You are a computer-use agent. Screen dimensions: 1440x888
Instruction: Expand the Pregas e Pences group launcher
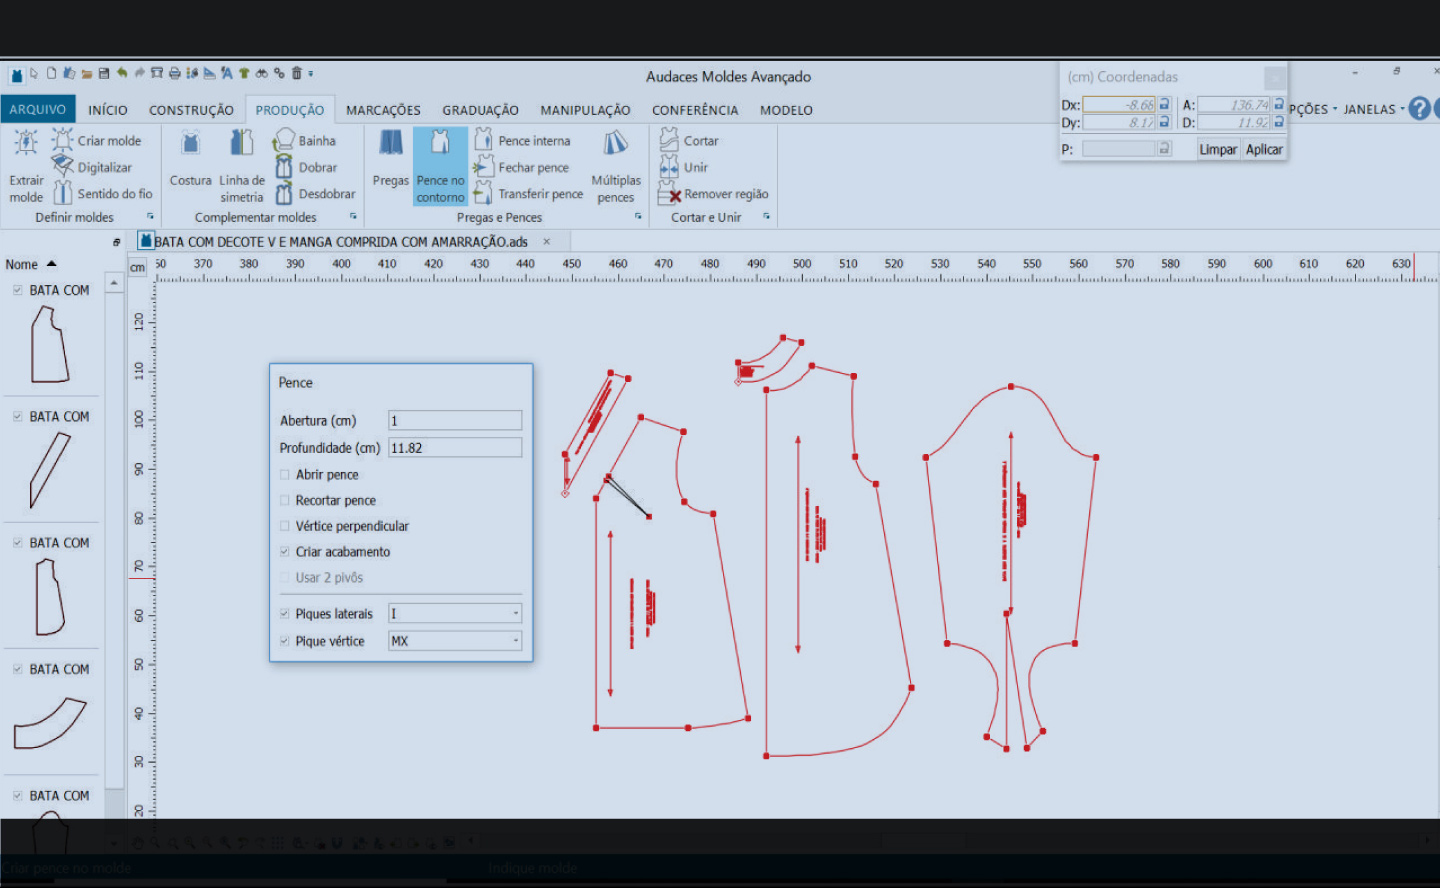click(638, 216)
